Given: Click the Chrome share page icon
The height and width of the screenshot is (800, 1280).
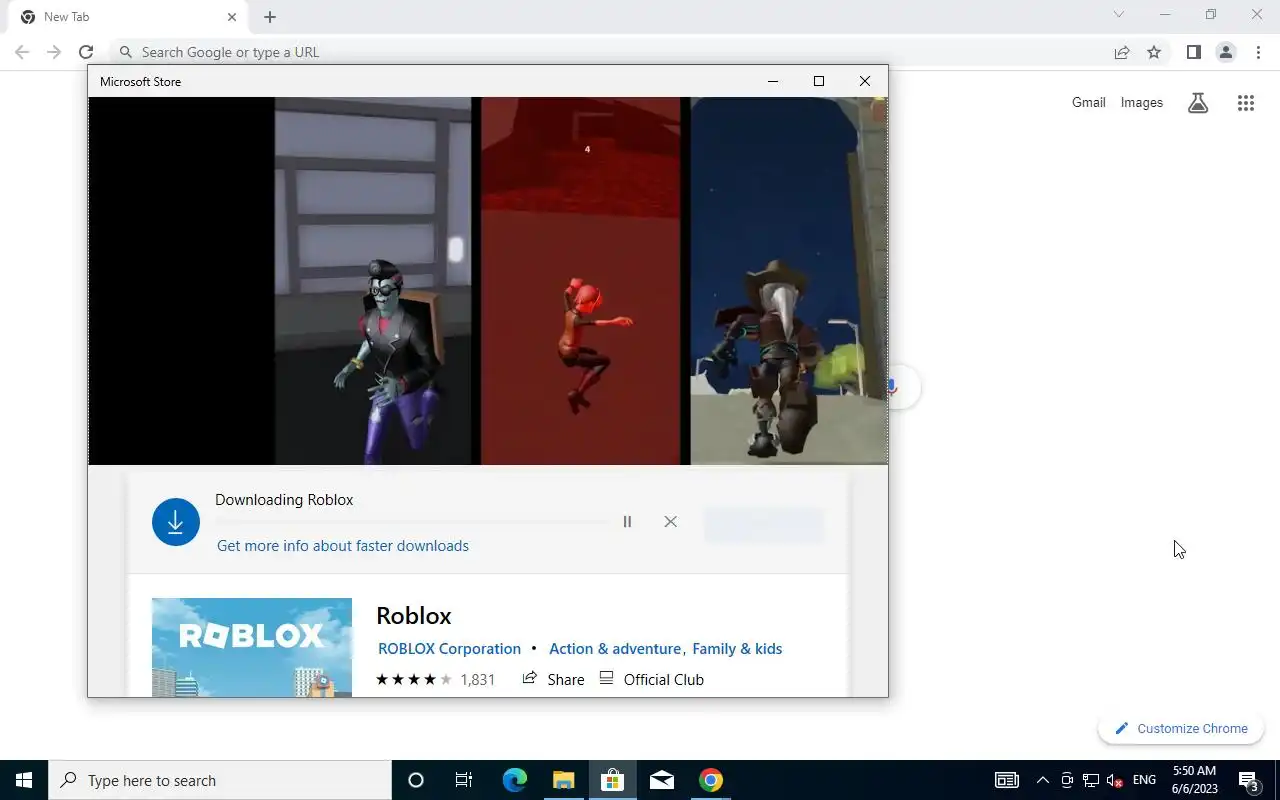Looking at the screenshot, I should click(1122, 52).
